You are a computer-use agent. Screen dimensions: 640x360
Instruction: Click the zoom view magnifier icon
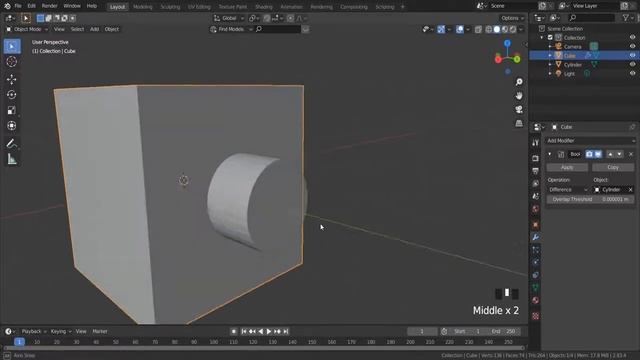[519, 82]
